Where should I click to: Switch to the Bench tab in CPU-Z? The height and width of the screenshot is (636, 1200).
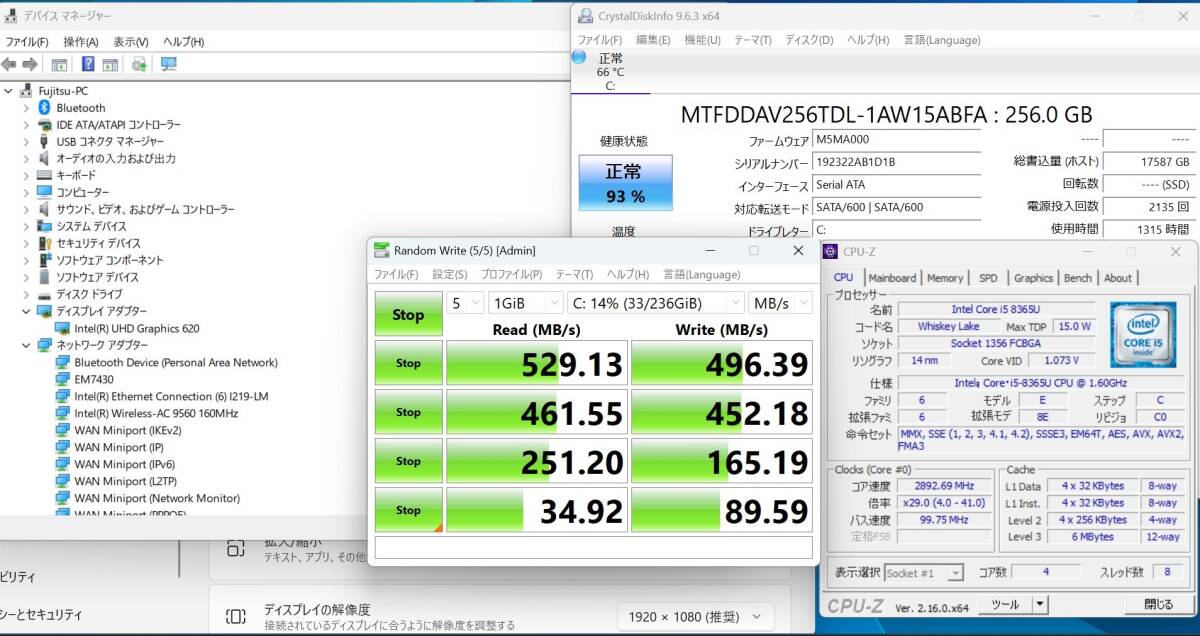pos(1077,278)
